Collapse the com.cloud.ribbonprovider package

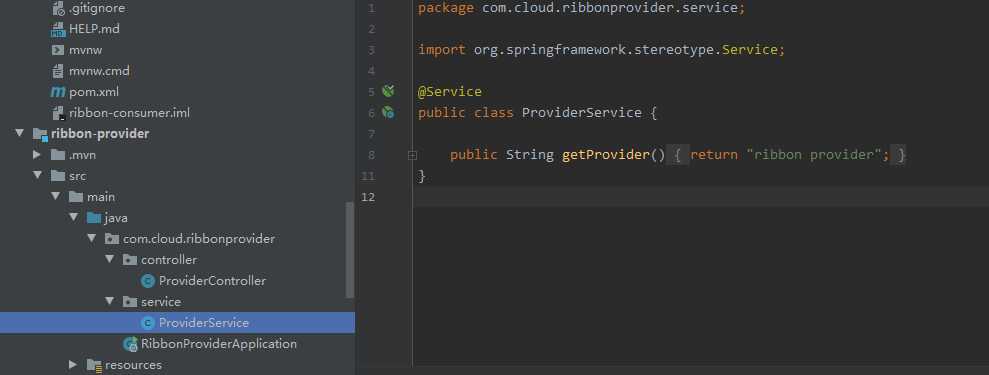91,239
